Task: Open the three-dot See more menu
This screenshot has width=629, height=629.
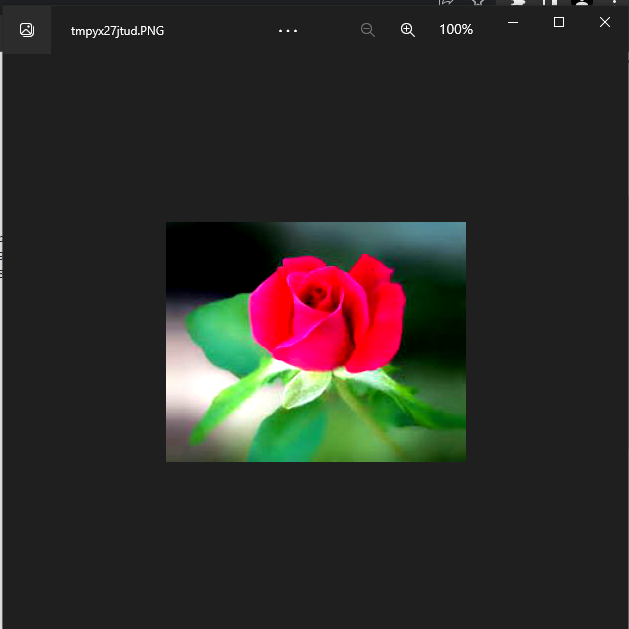Action: (x=288, y=30)
